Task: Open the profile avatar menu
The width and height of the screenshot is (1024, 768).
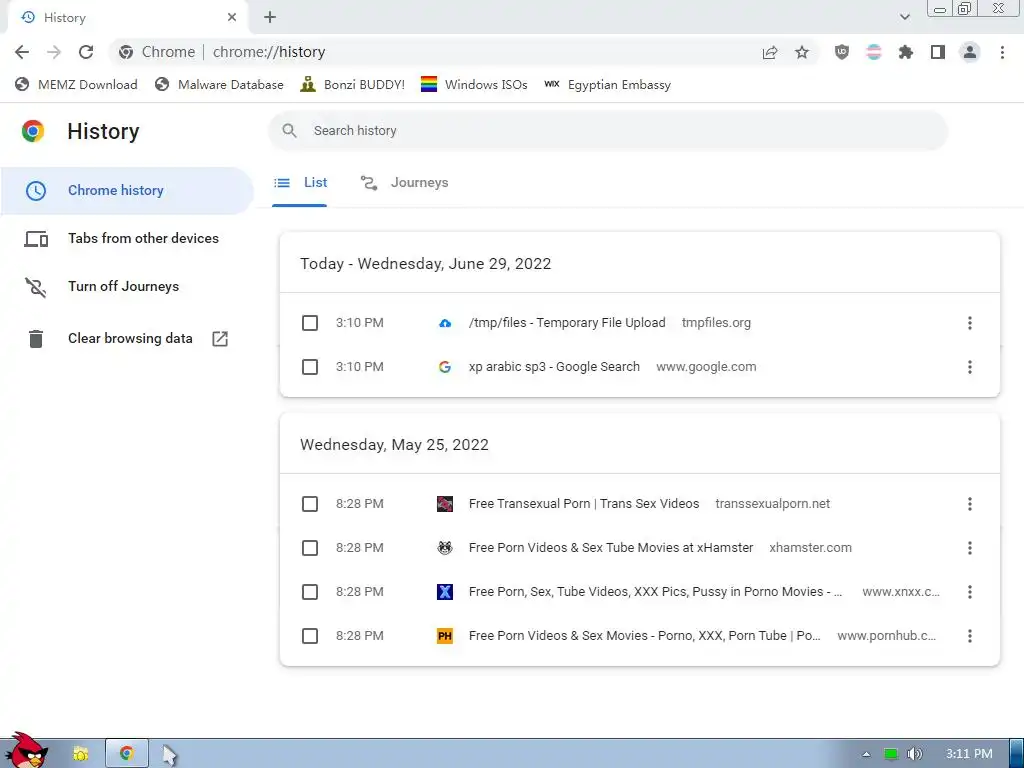Action: (x=970, y=52)
